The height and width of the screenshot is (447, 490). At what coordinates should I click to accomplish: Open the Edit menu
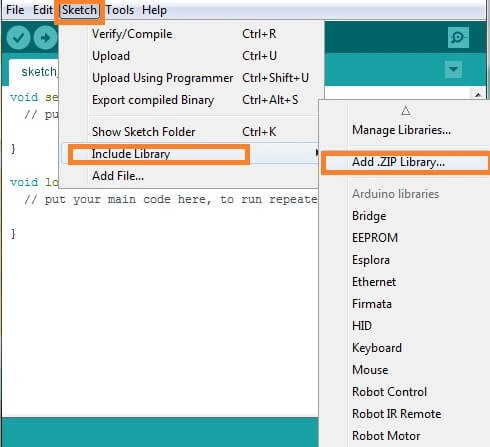click(x=43, y=10)
